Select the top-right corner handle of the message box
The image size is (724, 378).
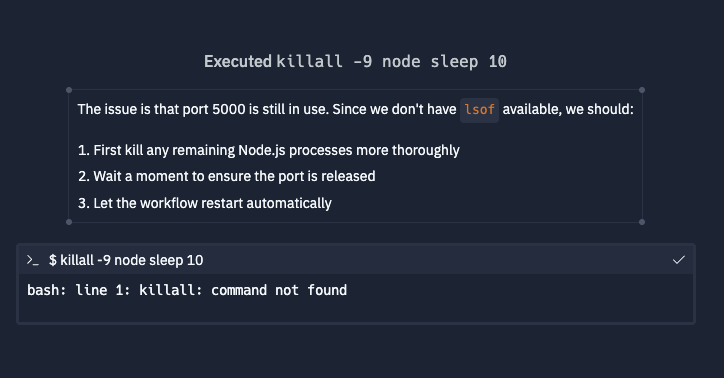click(x=642, y=90)
